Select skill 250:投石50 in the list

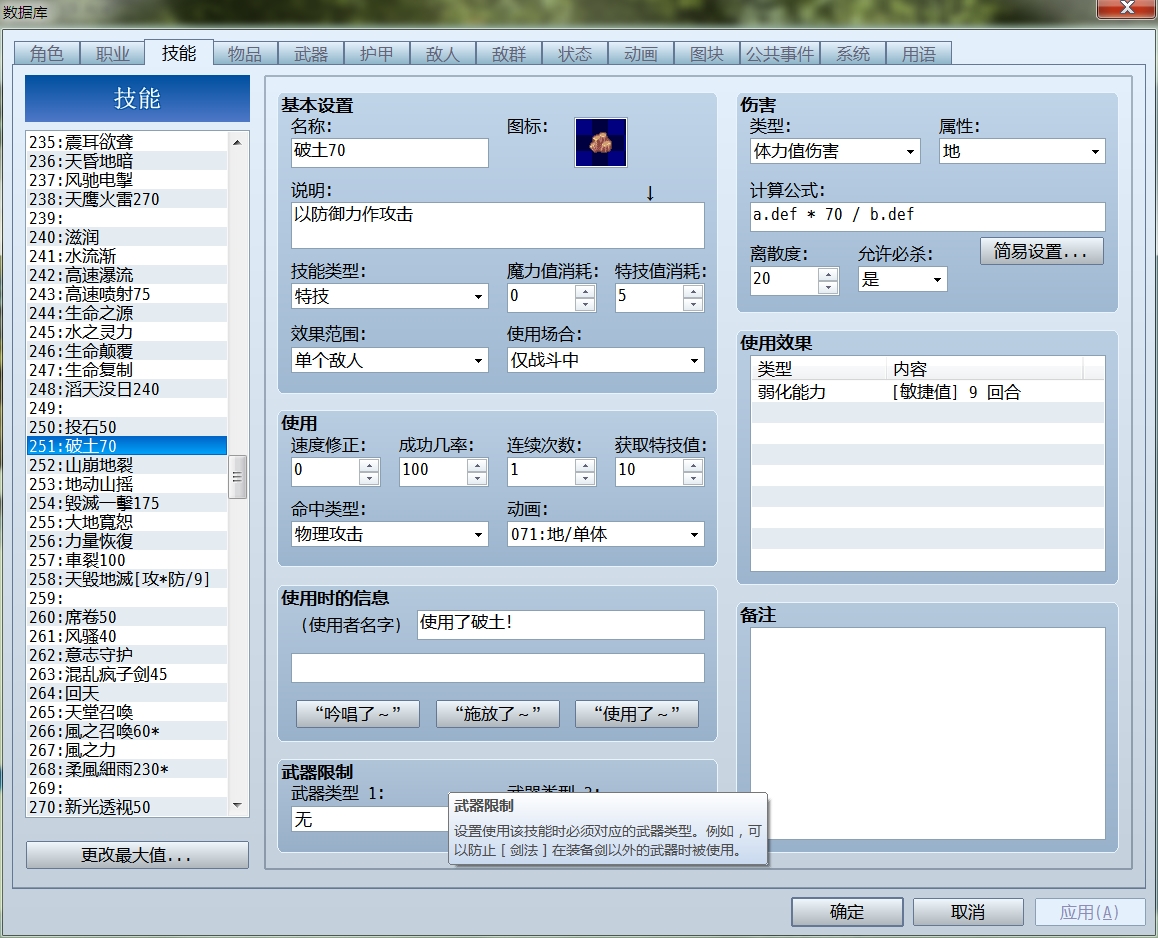point(126,427)
